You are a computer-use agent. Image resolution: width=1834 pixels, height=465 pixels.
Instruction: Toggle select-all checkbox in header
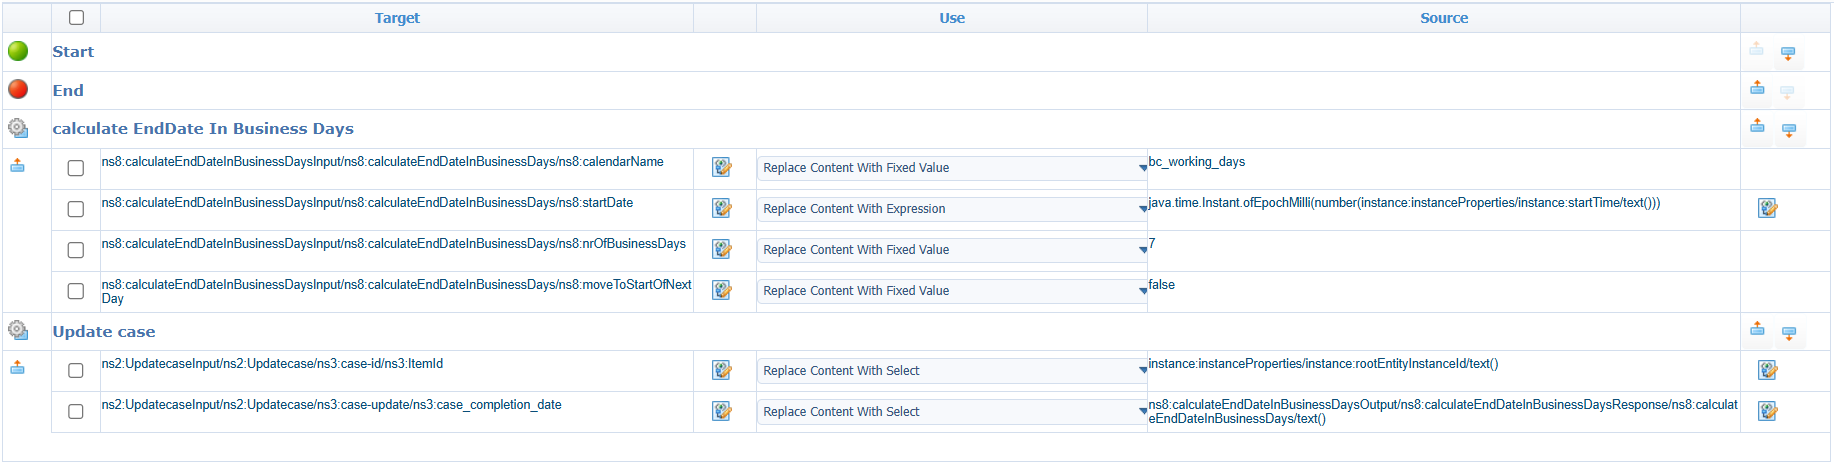76,18
